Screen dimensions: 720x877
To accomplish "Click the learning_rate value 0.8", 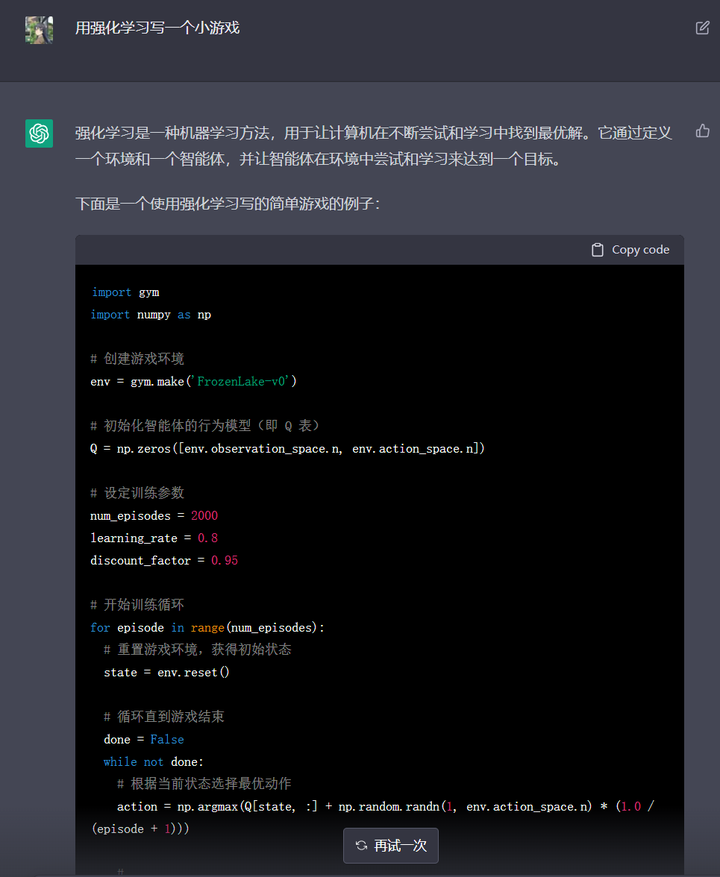I will coord(207,538).
